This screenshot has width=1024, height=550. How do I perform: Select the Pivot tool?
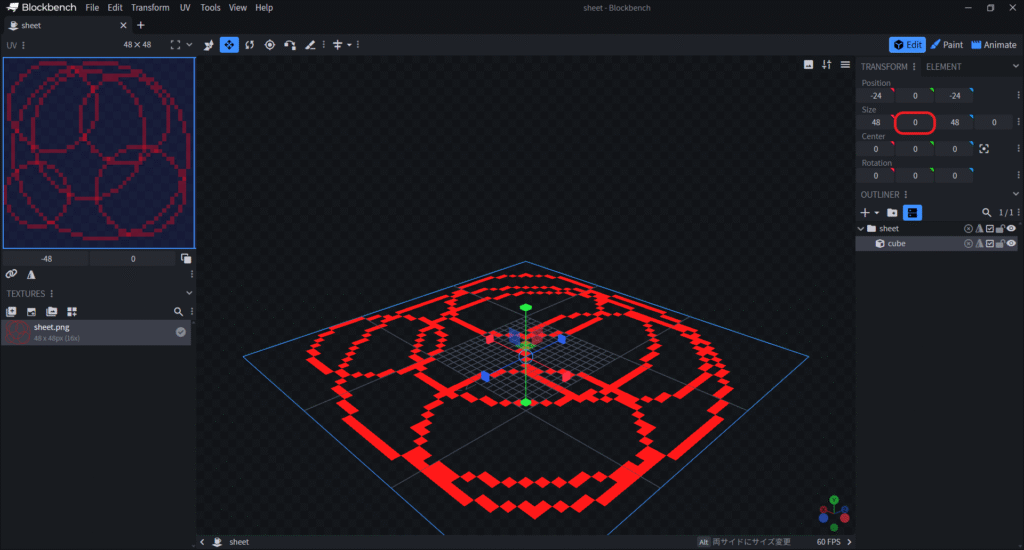pos(269,45)
